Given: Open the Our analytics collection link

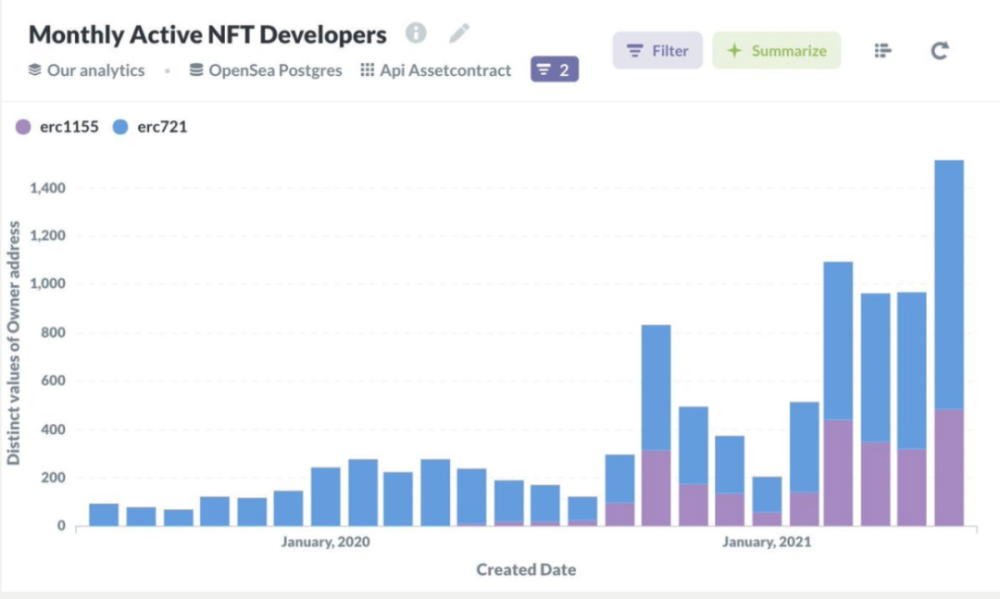Looking at the screenshot, I should (96, 70).
